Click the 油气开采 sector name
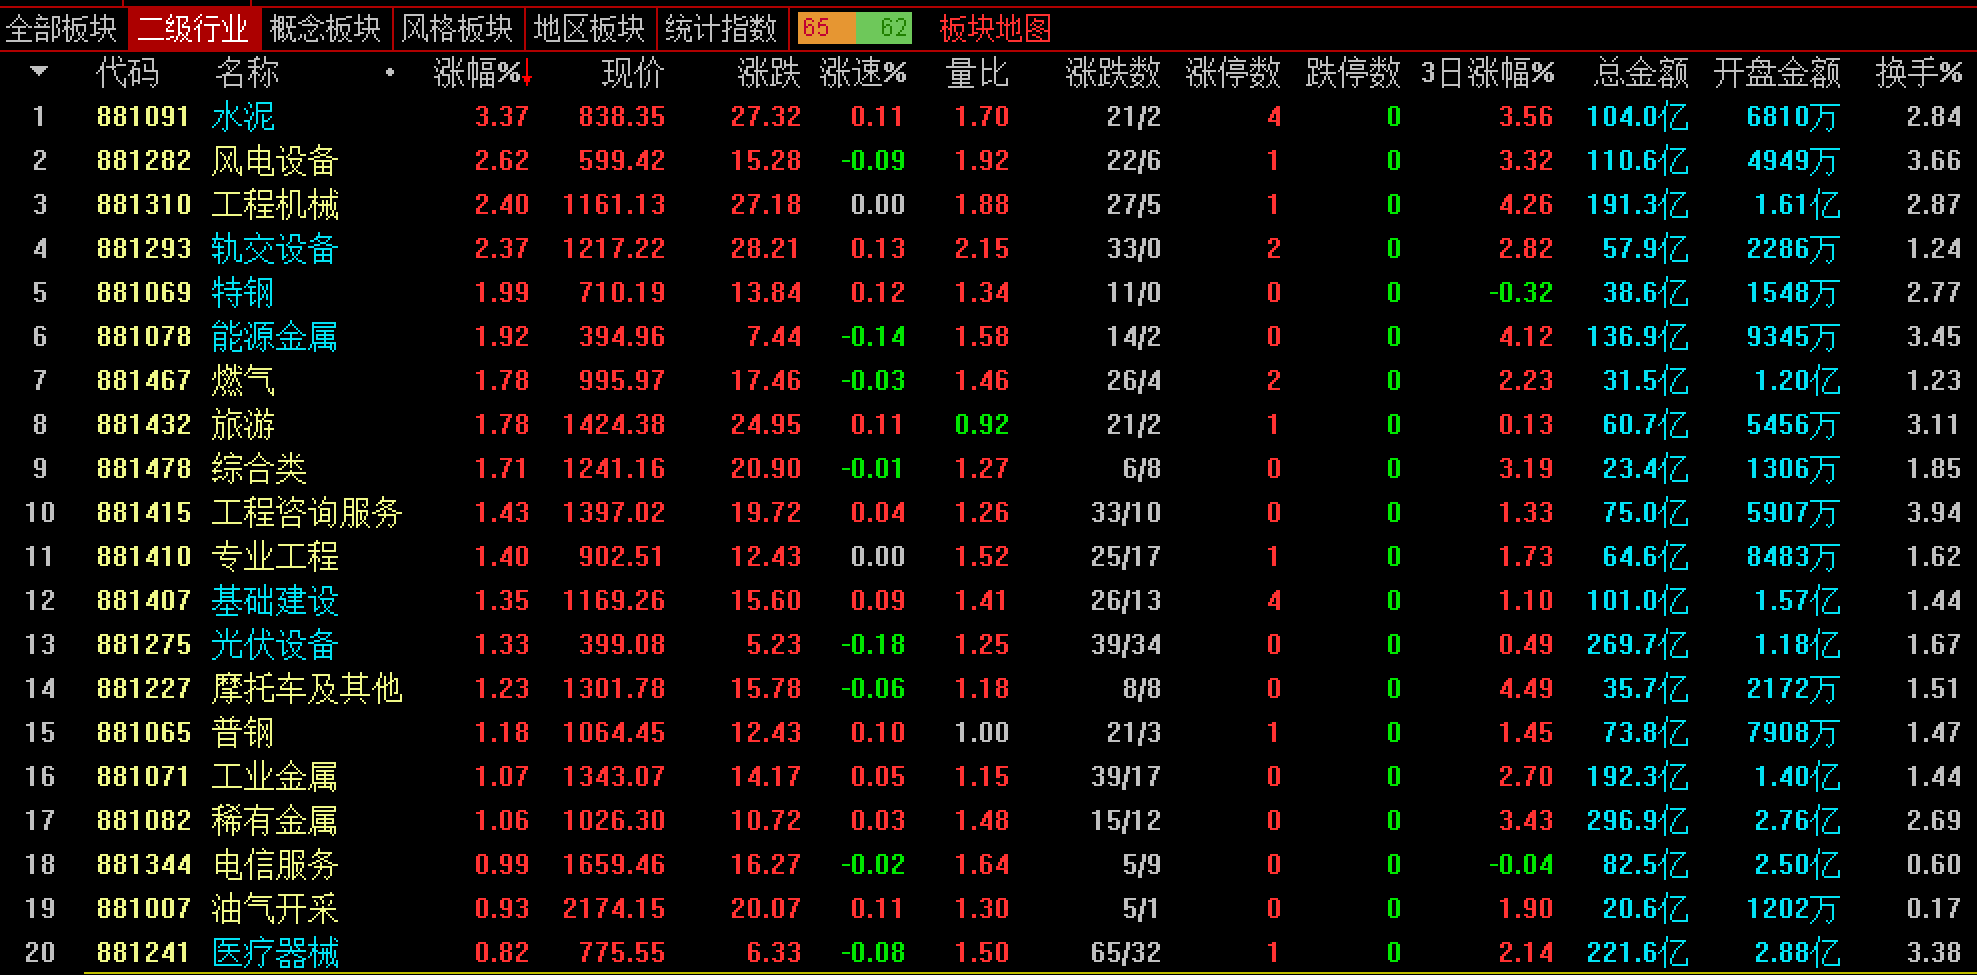The width and height of the screenshot is (1977, 975). [275, 909]
